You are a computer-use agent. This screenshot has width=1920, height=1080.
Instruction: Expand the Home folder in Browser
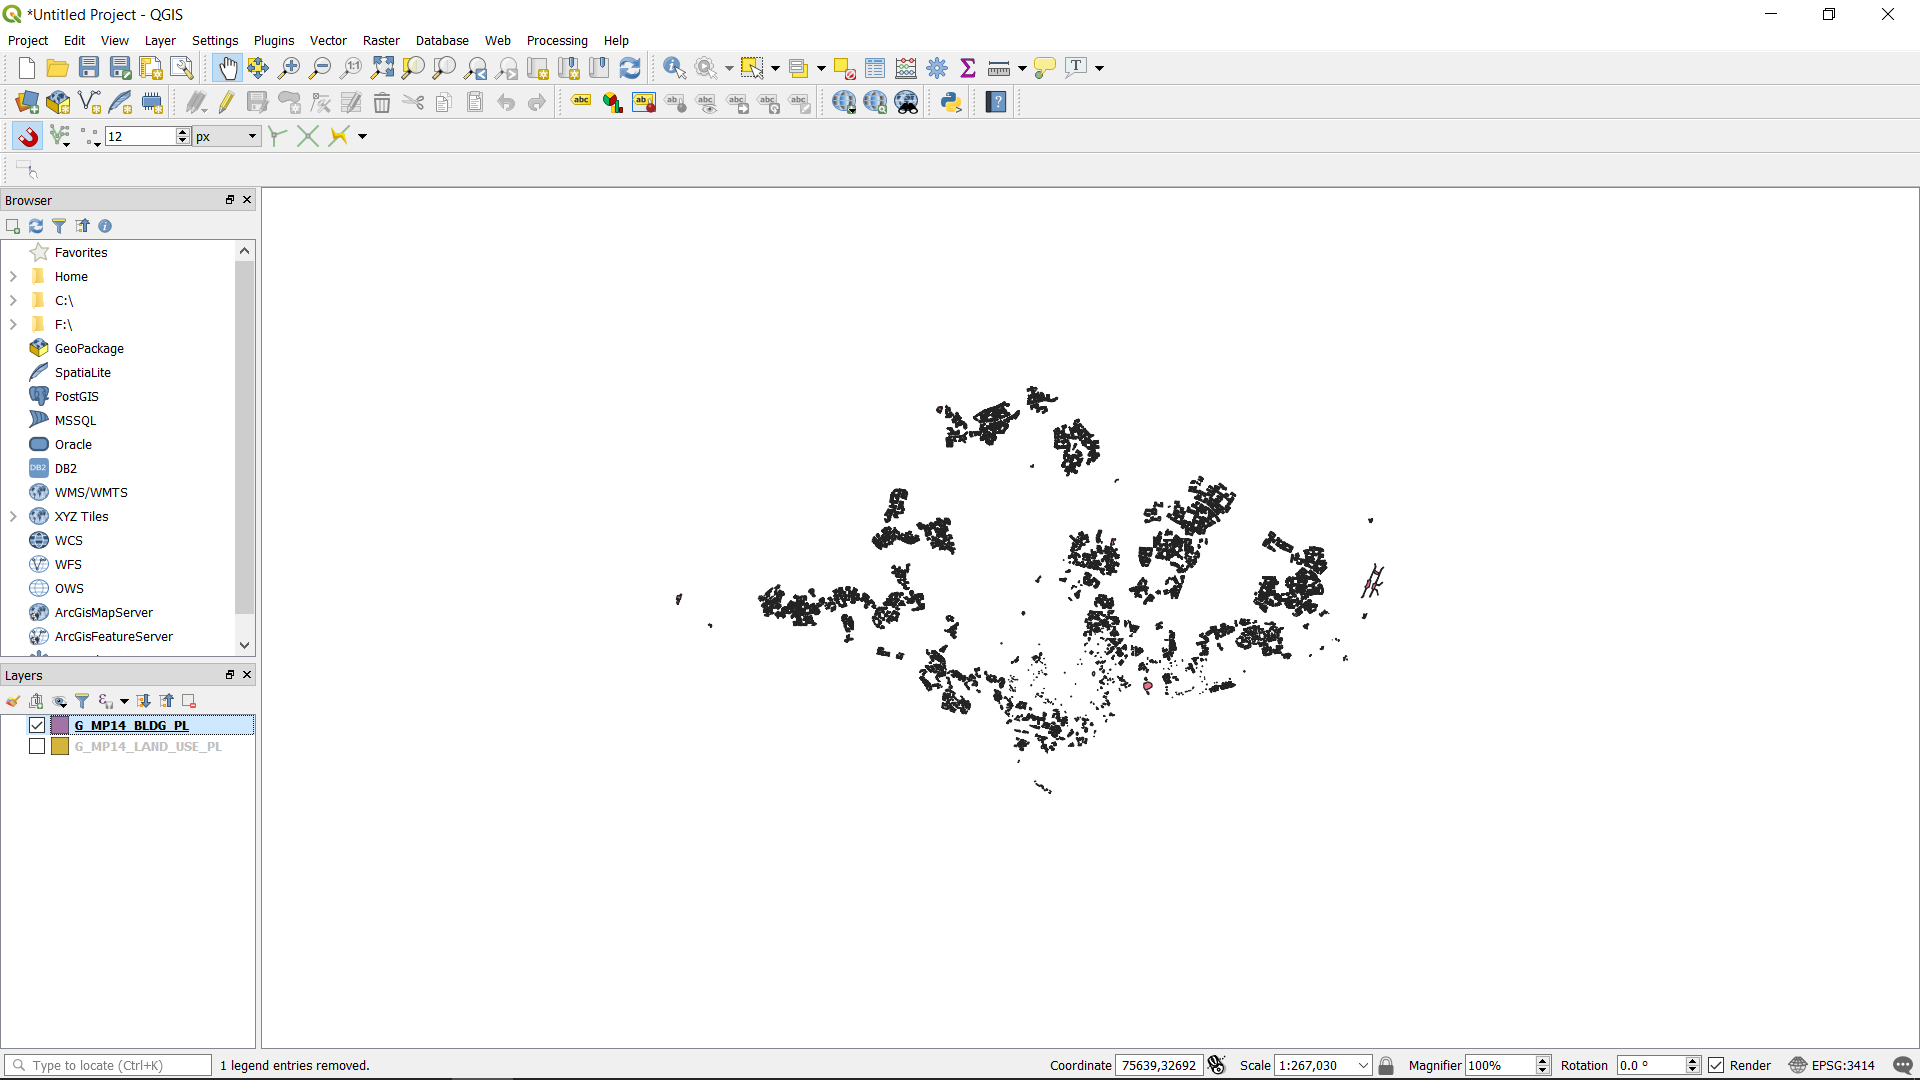[13, 277]
